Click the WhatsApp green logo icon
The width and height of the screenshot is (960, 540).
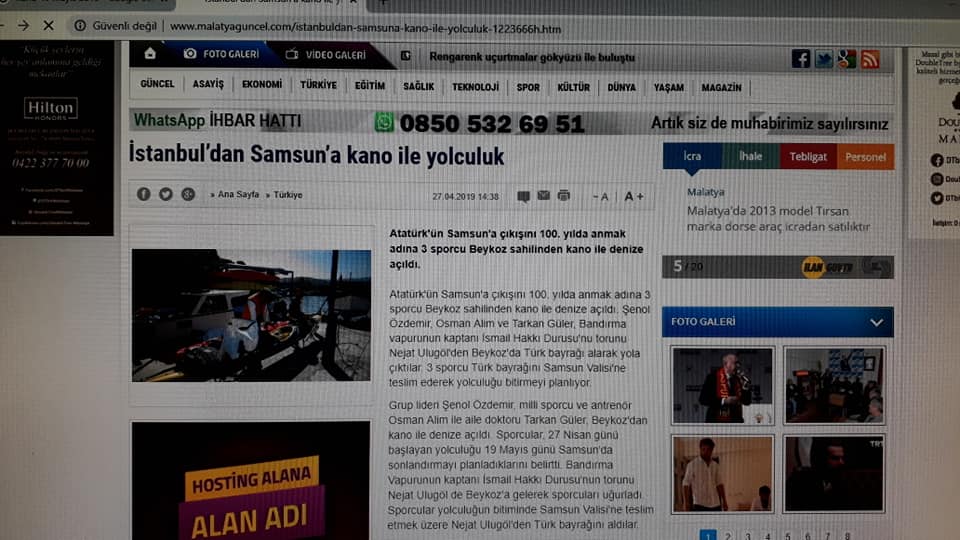tap(384, 122)
